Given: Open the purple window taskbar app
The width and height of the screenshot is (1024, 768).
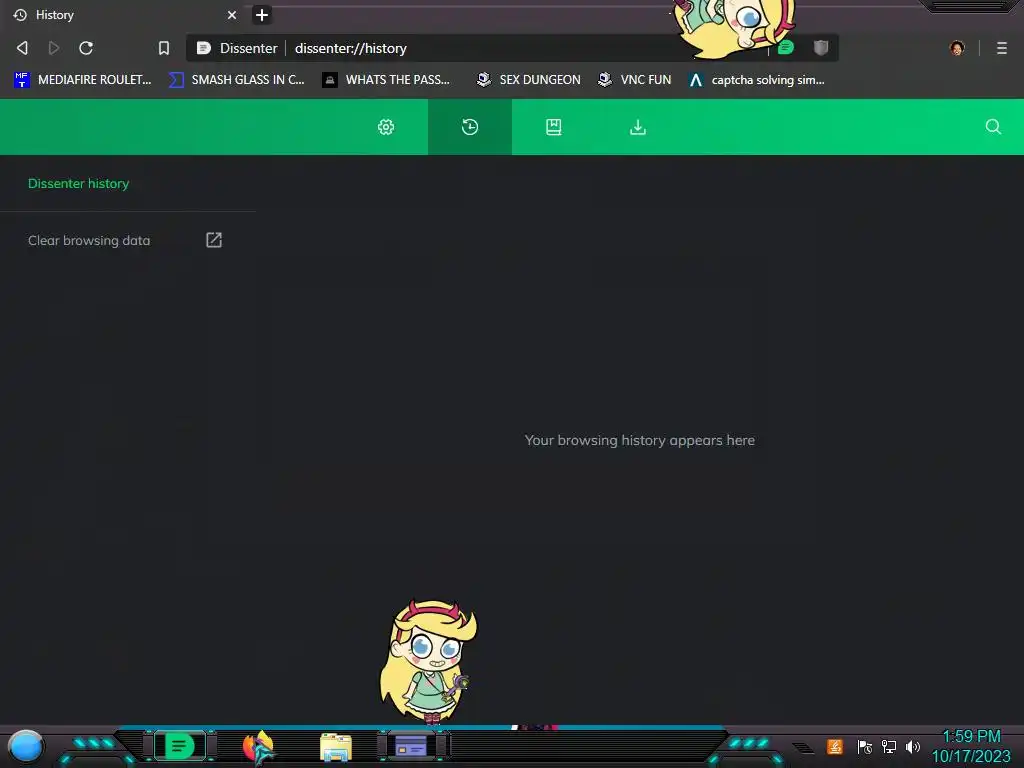Looking at the screenshot, I should point(411,746).
